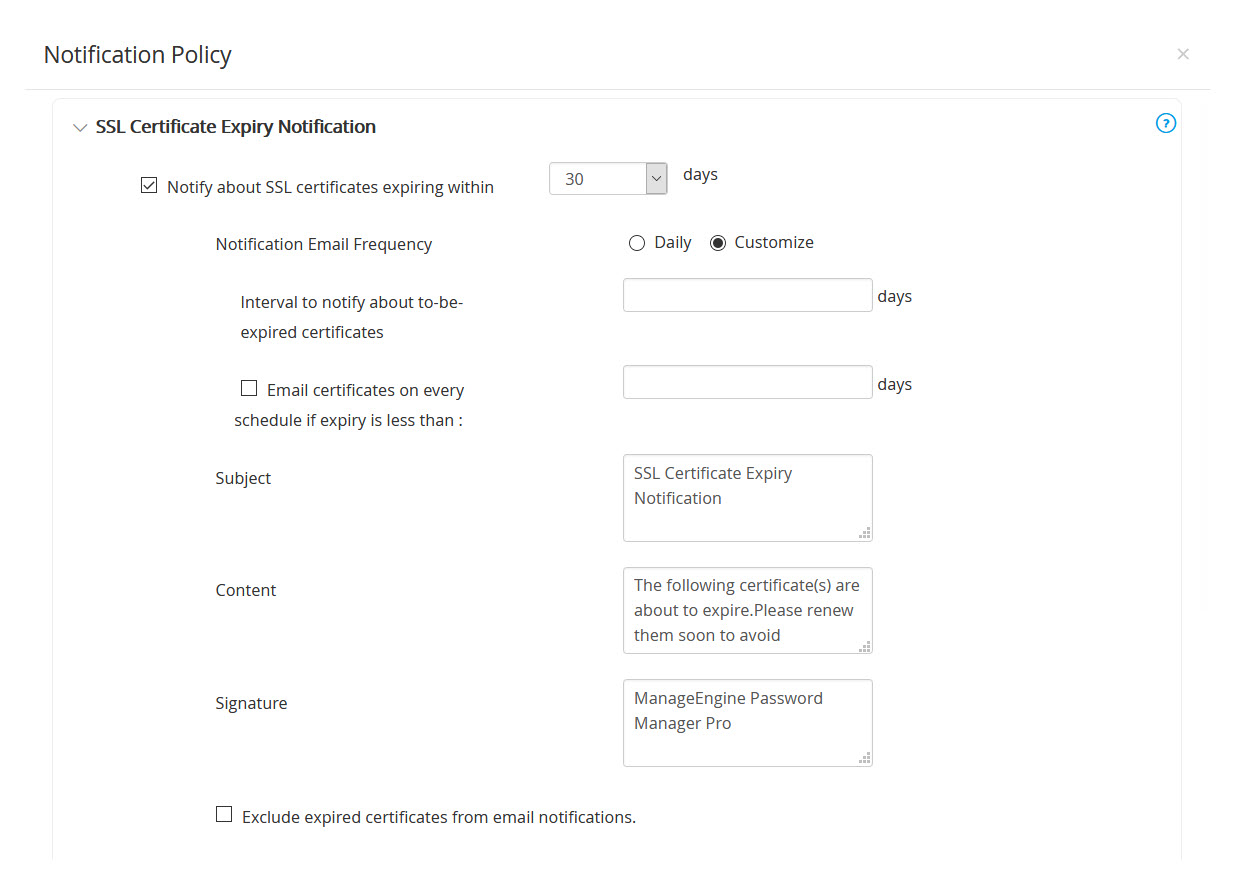
Task: Click the interval to notify days field
Action: click(747, 295)
